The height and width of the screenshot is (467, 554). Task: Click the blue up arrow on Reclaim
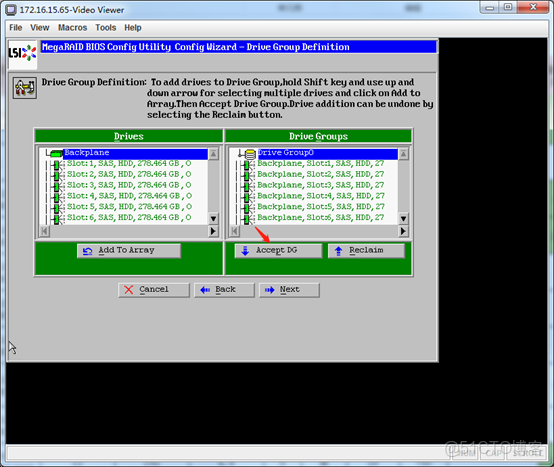(x=338, y=251)
